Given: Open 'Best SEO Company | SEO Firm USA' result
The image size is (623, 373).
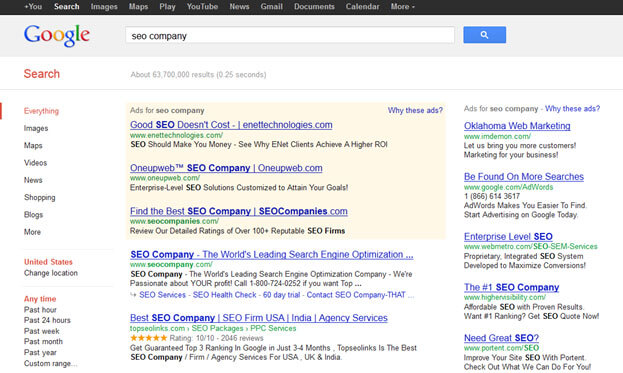Looking at the screenshot, I should click(259, 318).
